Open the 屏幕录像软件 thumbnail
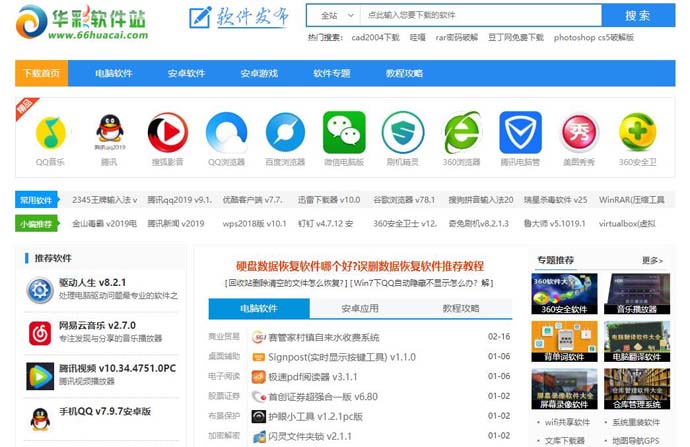This screenshot has width=690, height=447. tap(564, 389)
